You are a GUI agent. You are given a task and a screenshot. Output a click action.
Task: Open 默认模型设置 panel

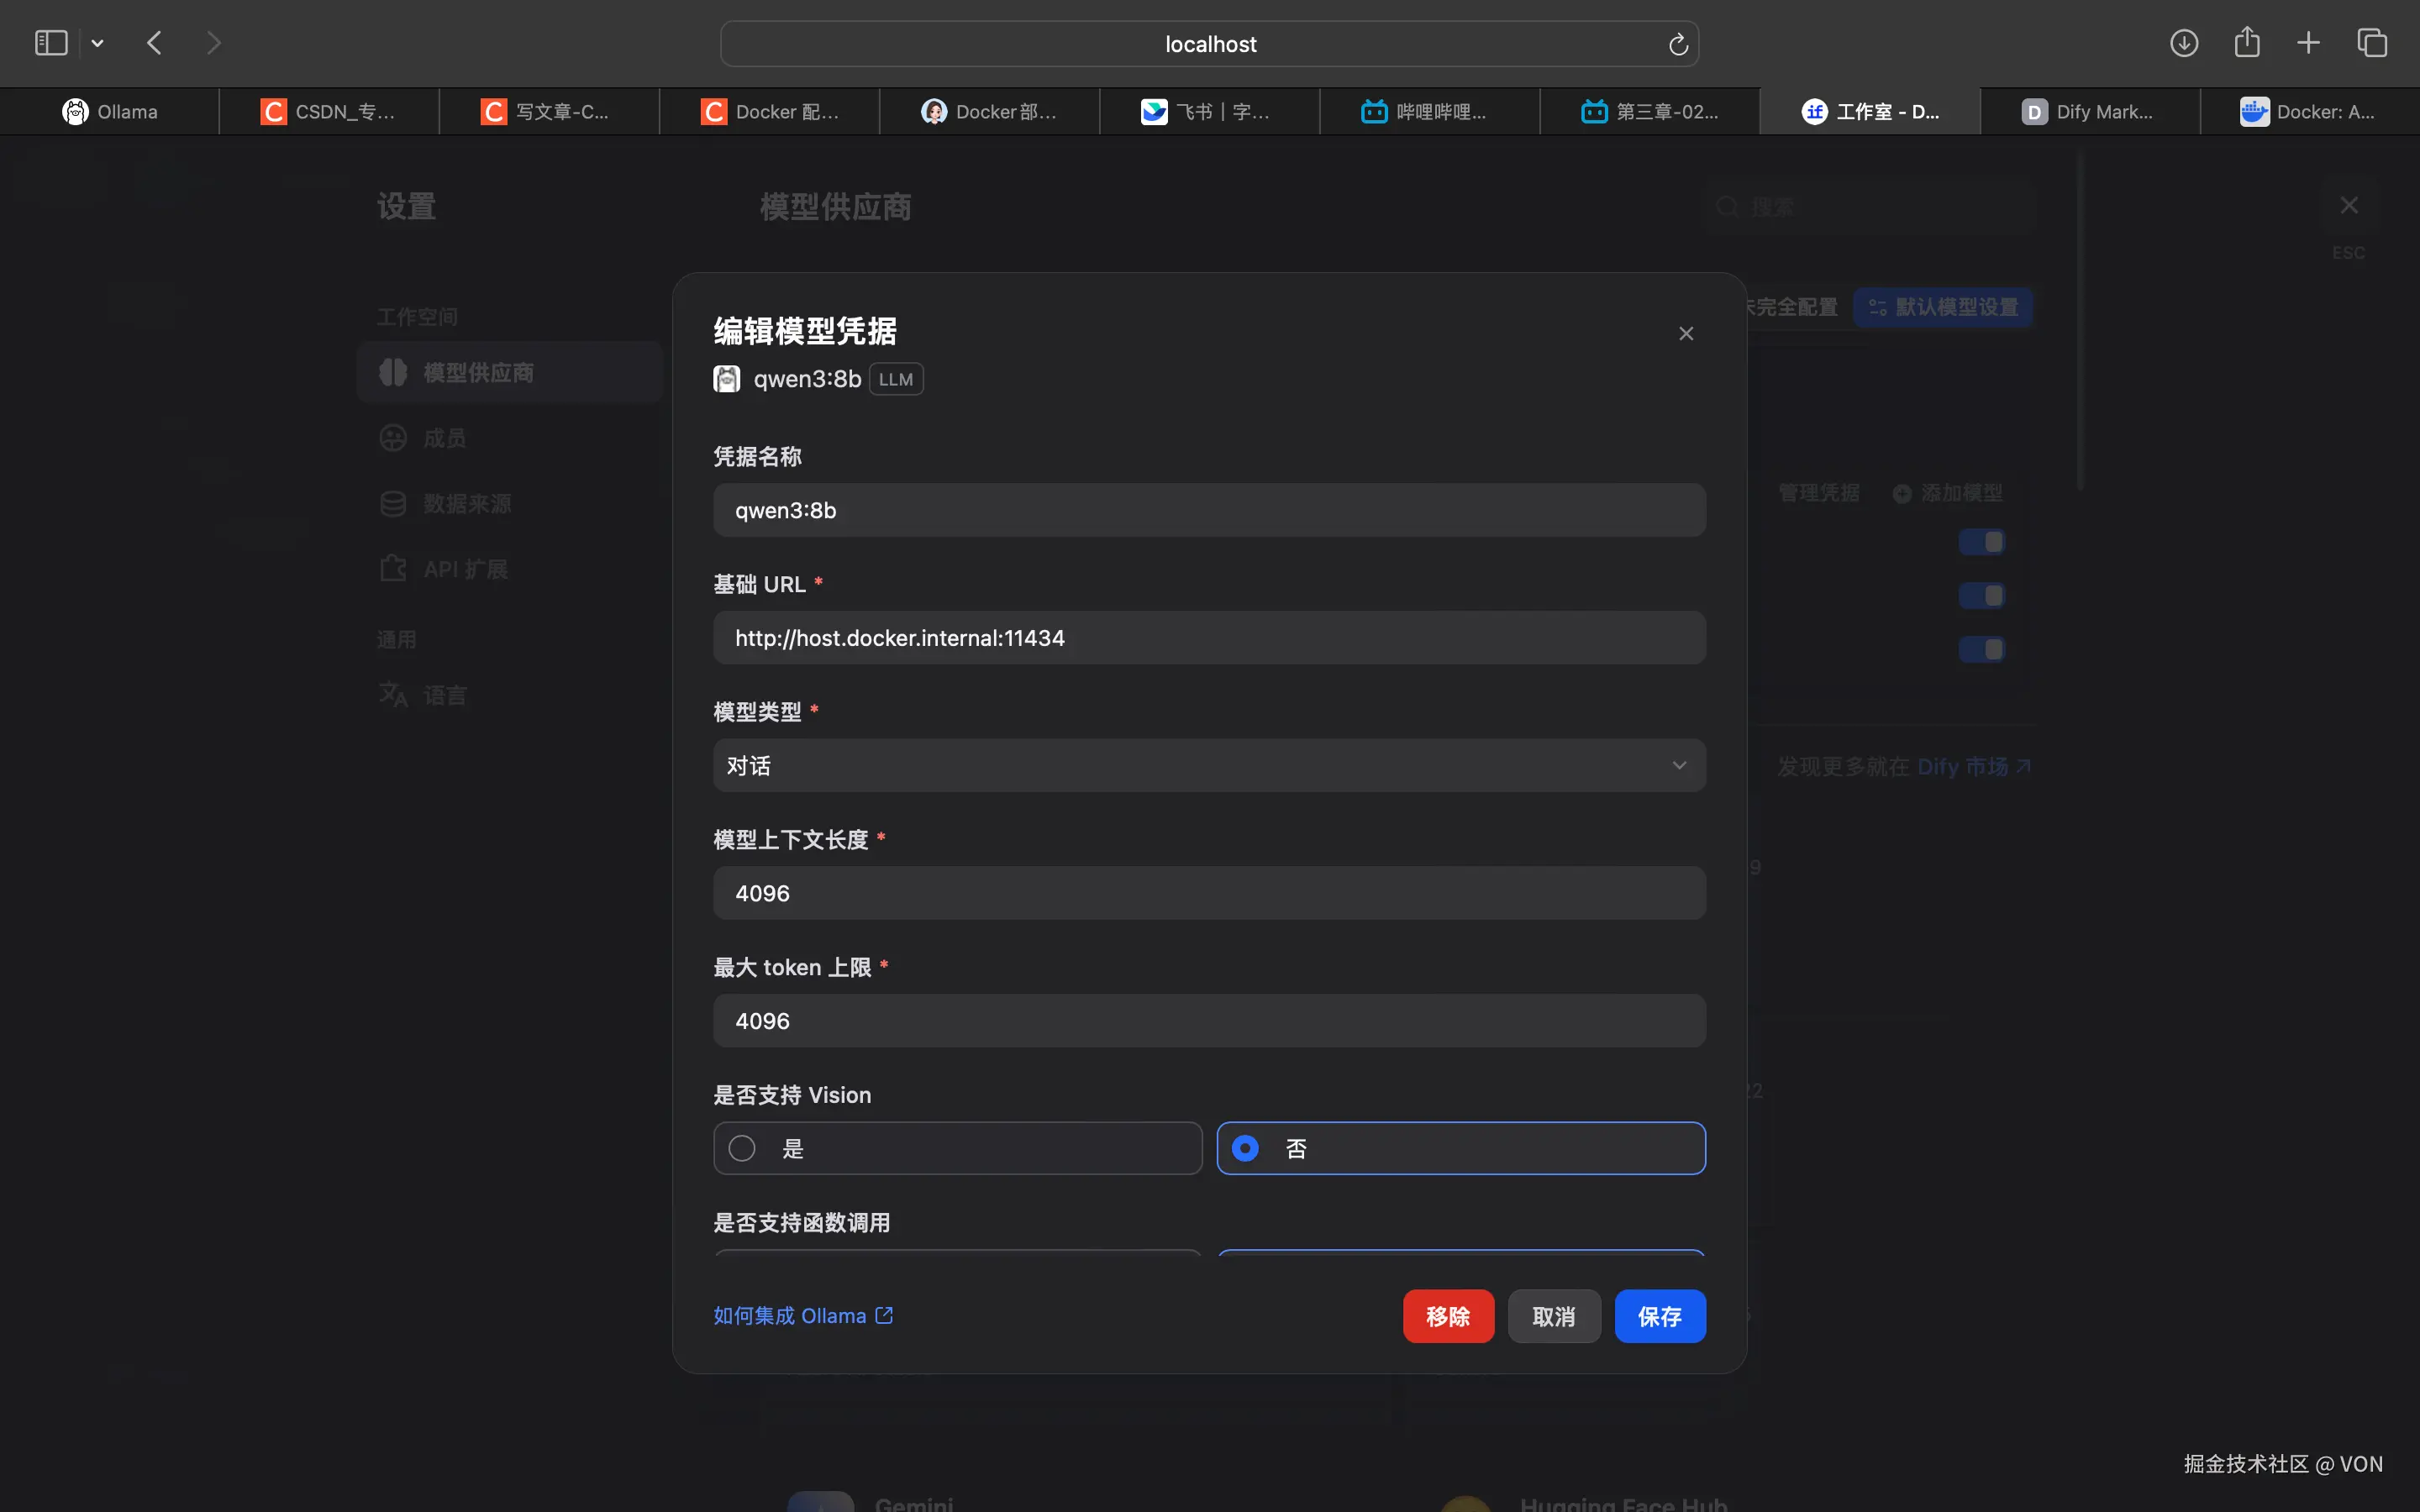point(1942,307)
